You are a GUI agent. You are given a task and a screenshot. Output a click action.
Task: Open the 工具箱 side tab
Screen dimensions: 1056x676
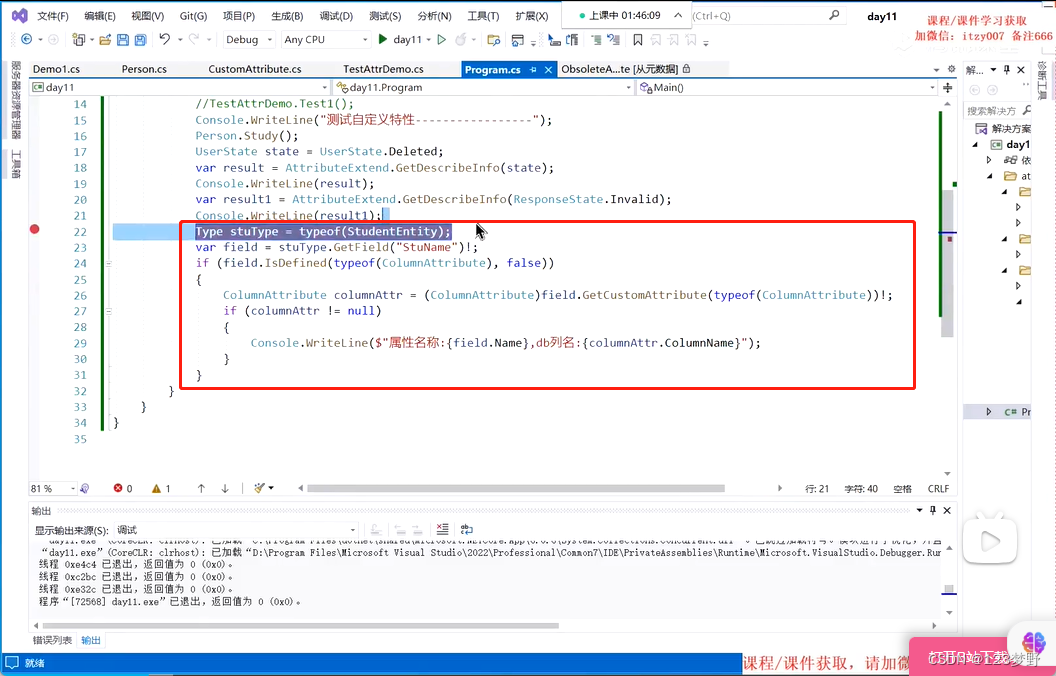(x=16, y=164)
